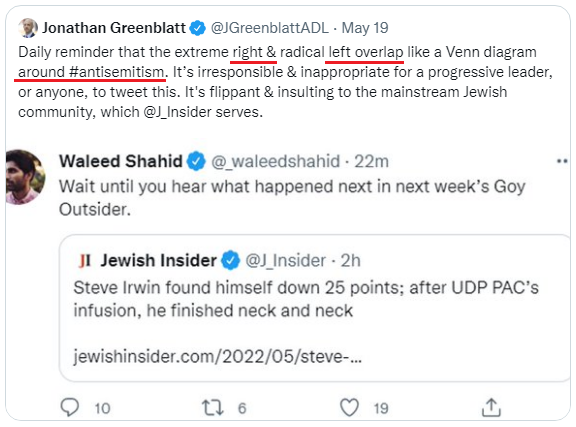
Task: Click the @_waleedshahid handle
Action: pos(276,161)
